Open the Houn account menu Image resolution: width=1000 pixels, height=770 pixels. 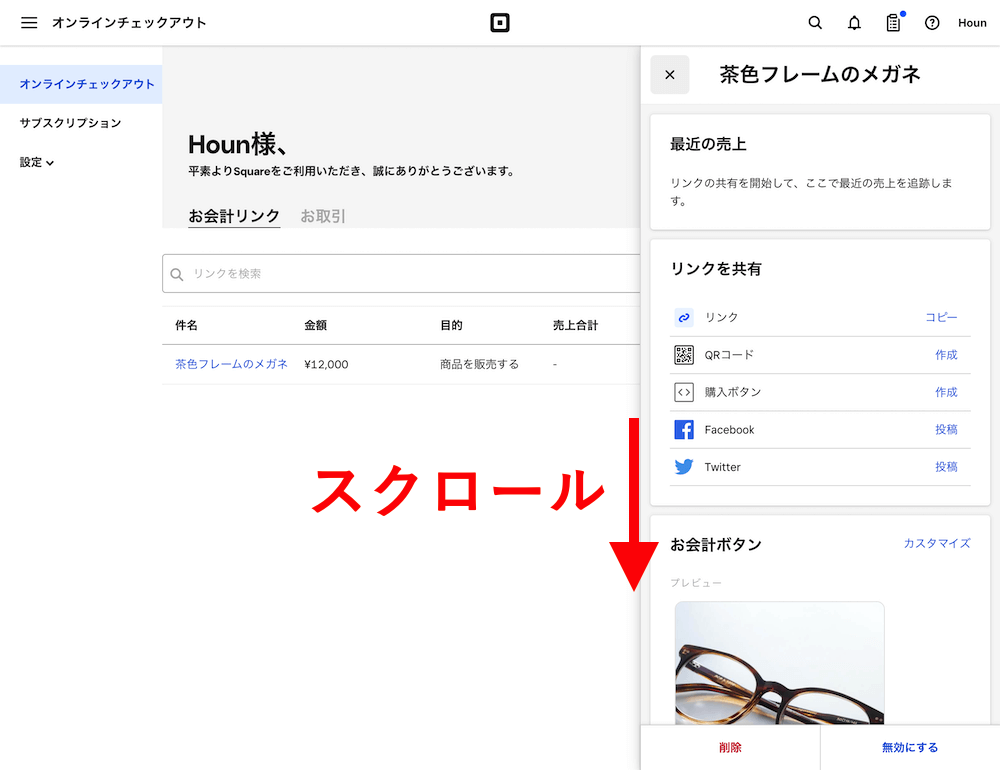[972, 23]
